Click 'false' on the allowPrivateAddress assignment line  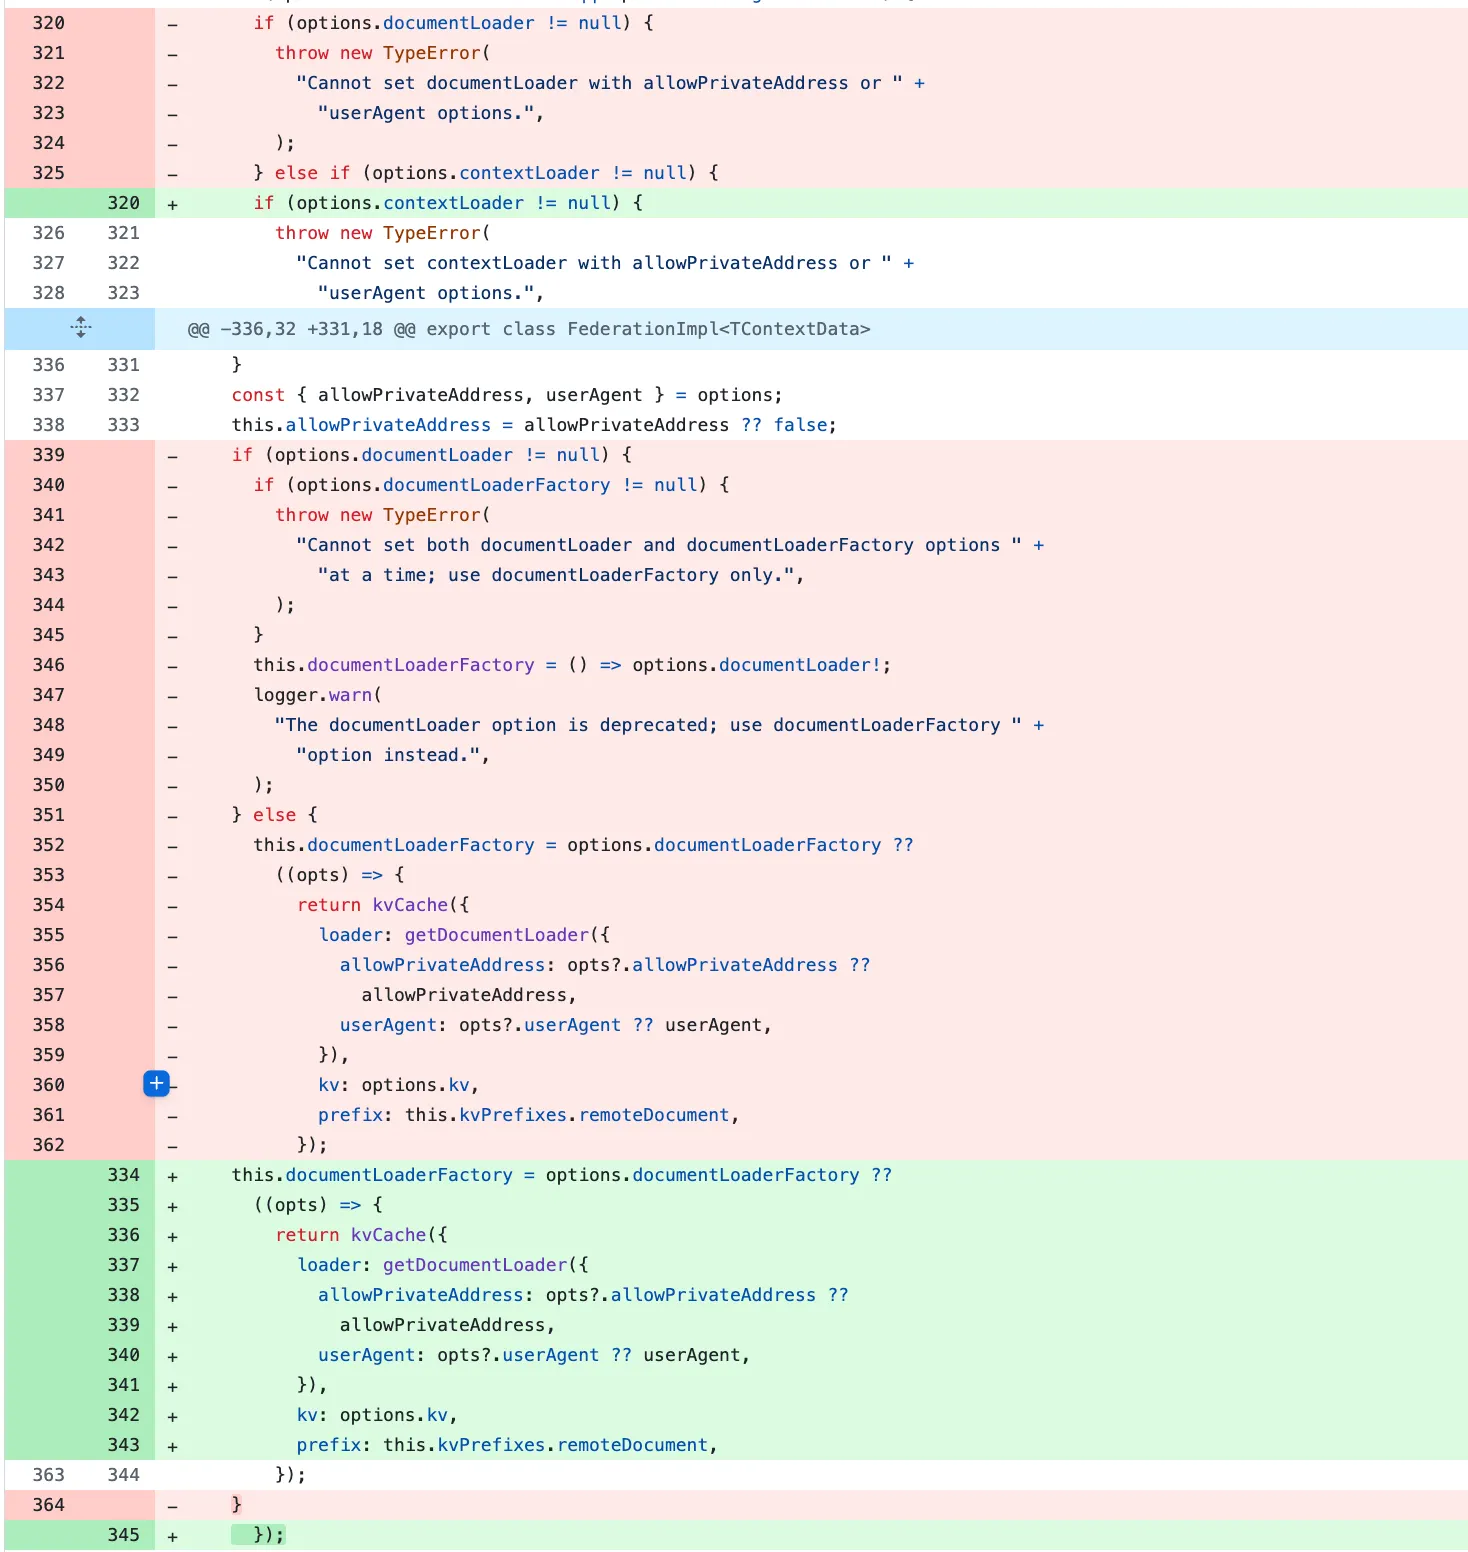coord(800,425)
